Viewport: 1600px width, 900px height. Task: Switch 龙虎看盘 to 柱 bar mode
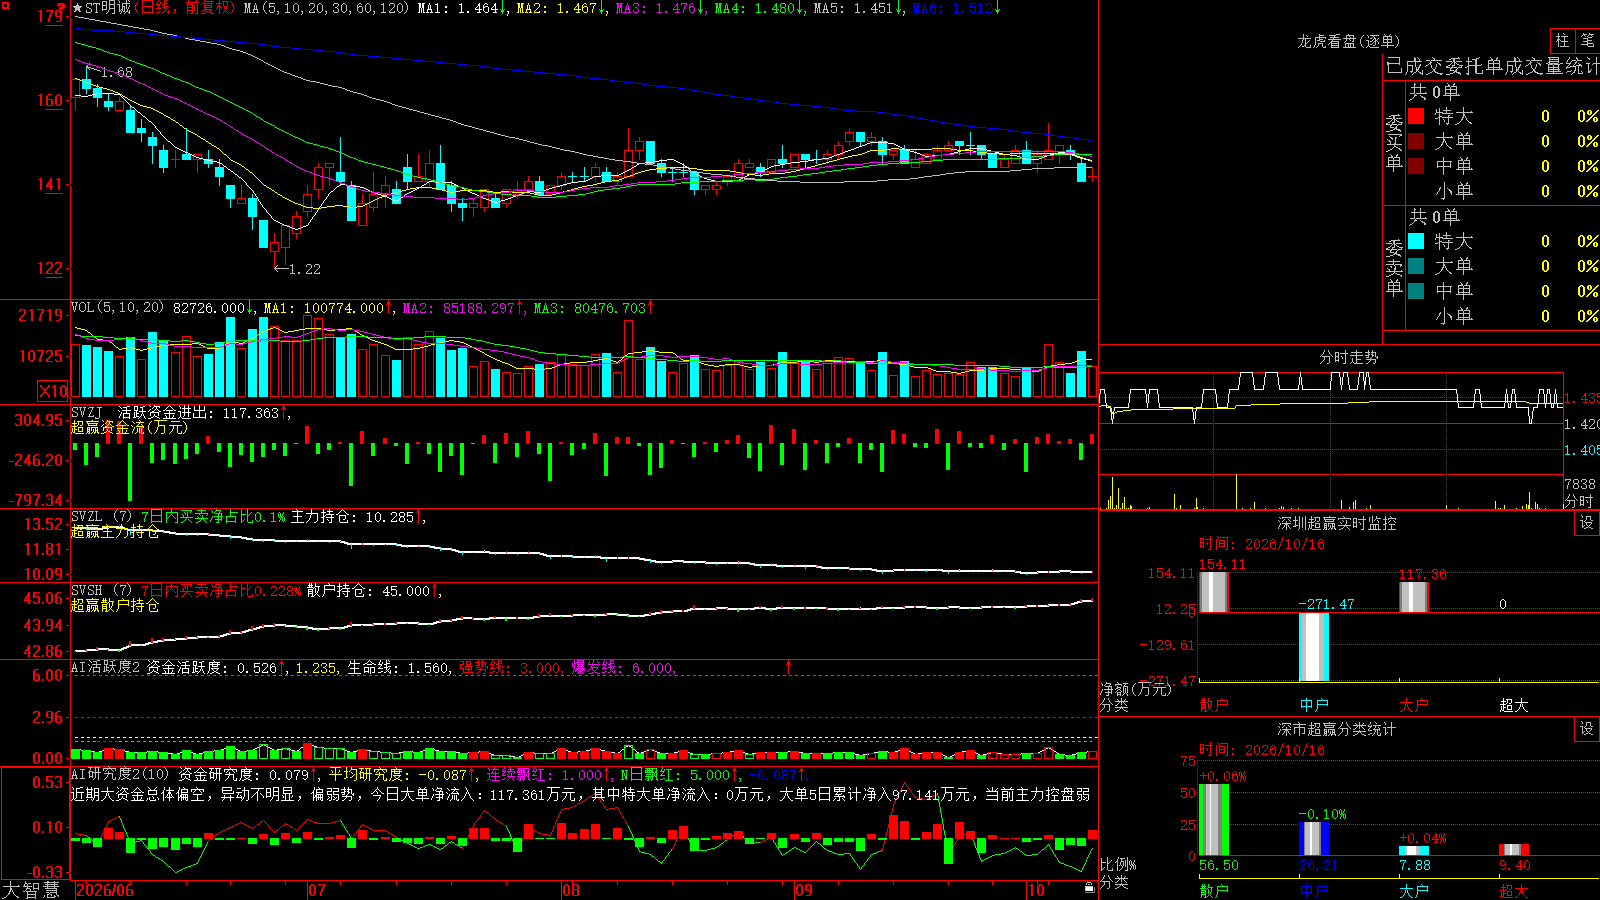pyautogui.click(x=1562, y=40)
